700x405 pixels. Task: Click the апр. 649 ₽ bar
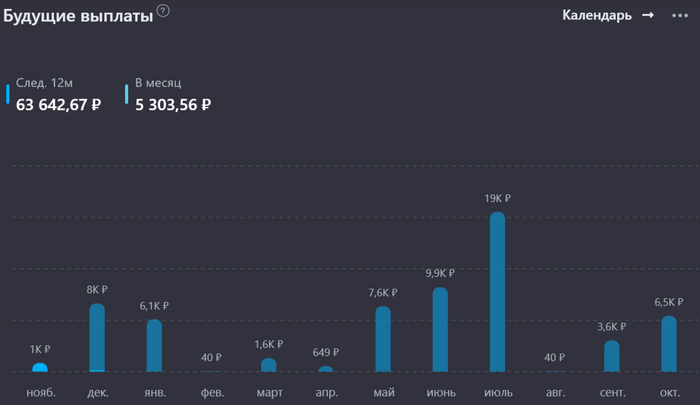(x=325, y=369)
